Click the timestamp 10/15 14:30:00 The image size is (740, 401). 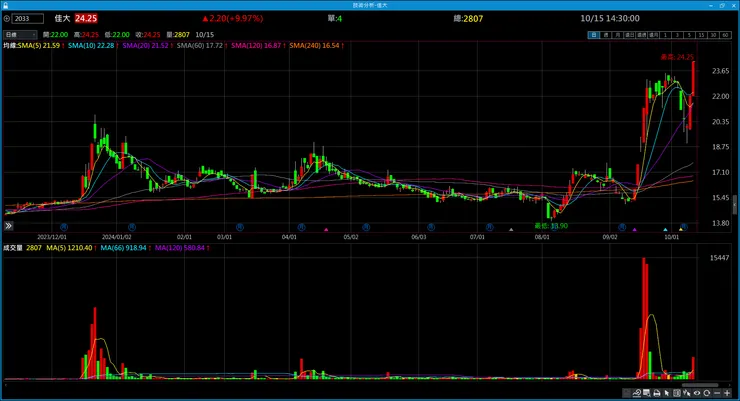[610, 18]
